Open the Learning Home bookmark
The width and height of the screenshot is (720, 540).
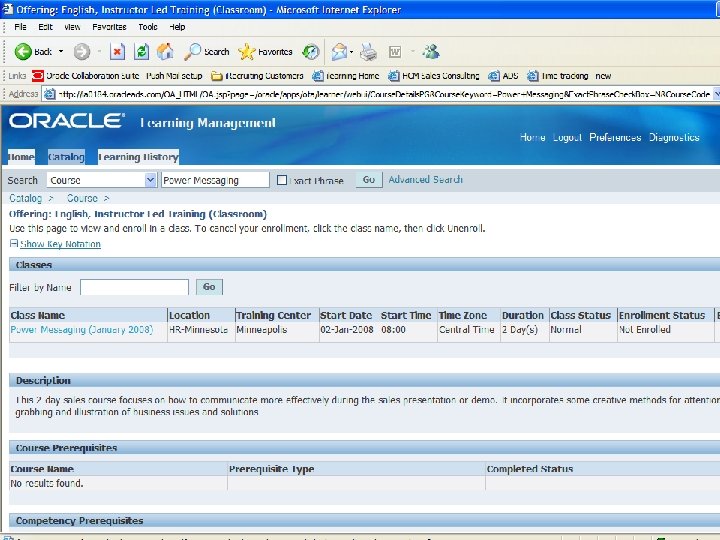pos(346,76)
